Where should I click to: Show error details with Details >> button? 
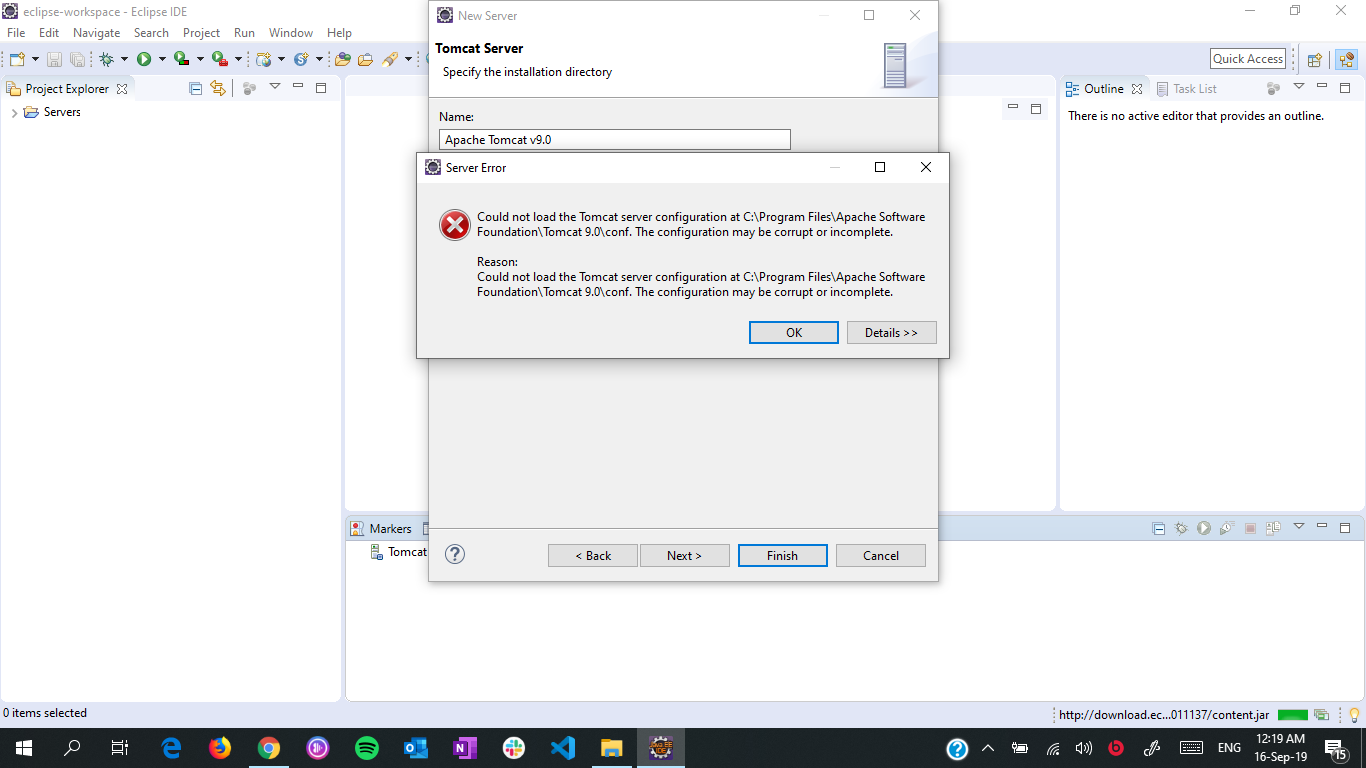tap(891, 333)
